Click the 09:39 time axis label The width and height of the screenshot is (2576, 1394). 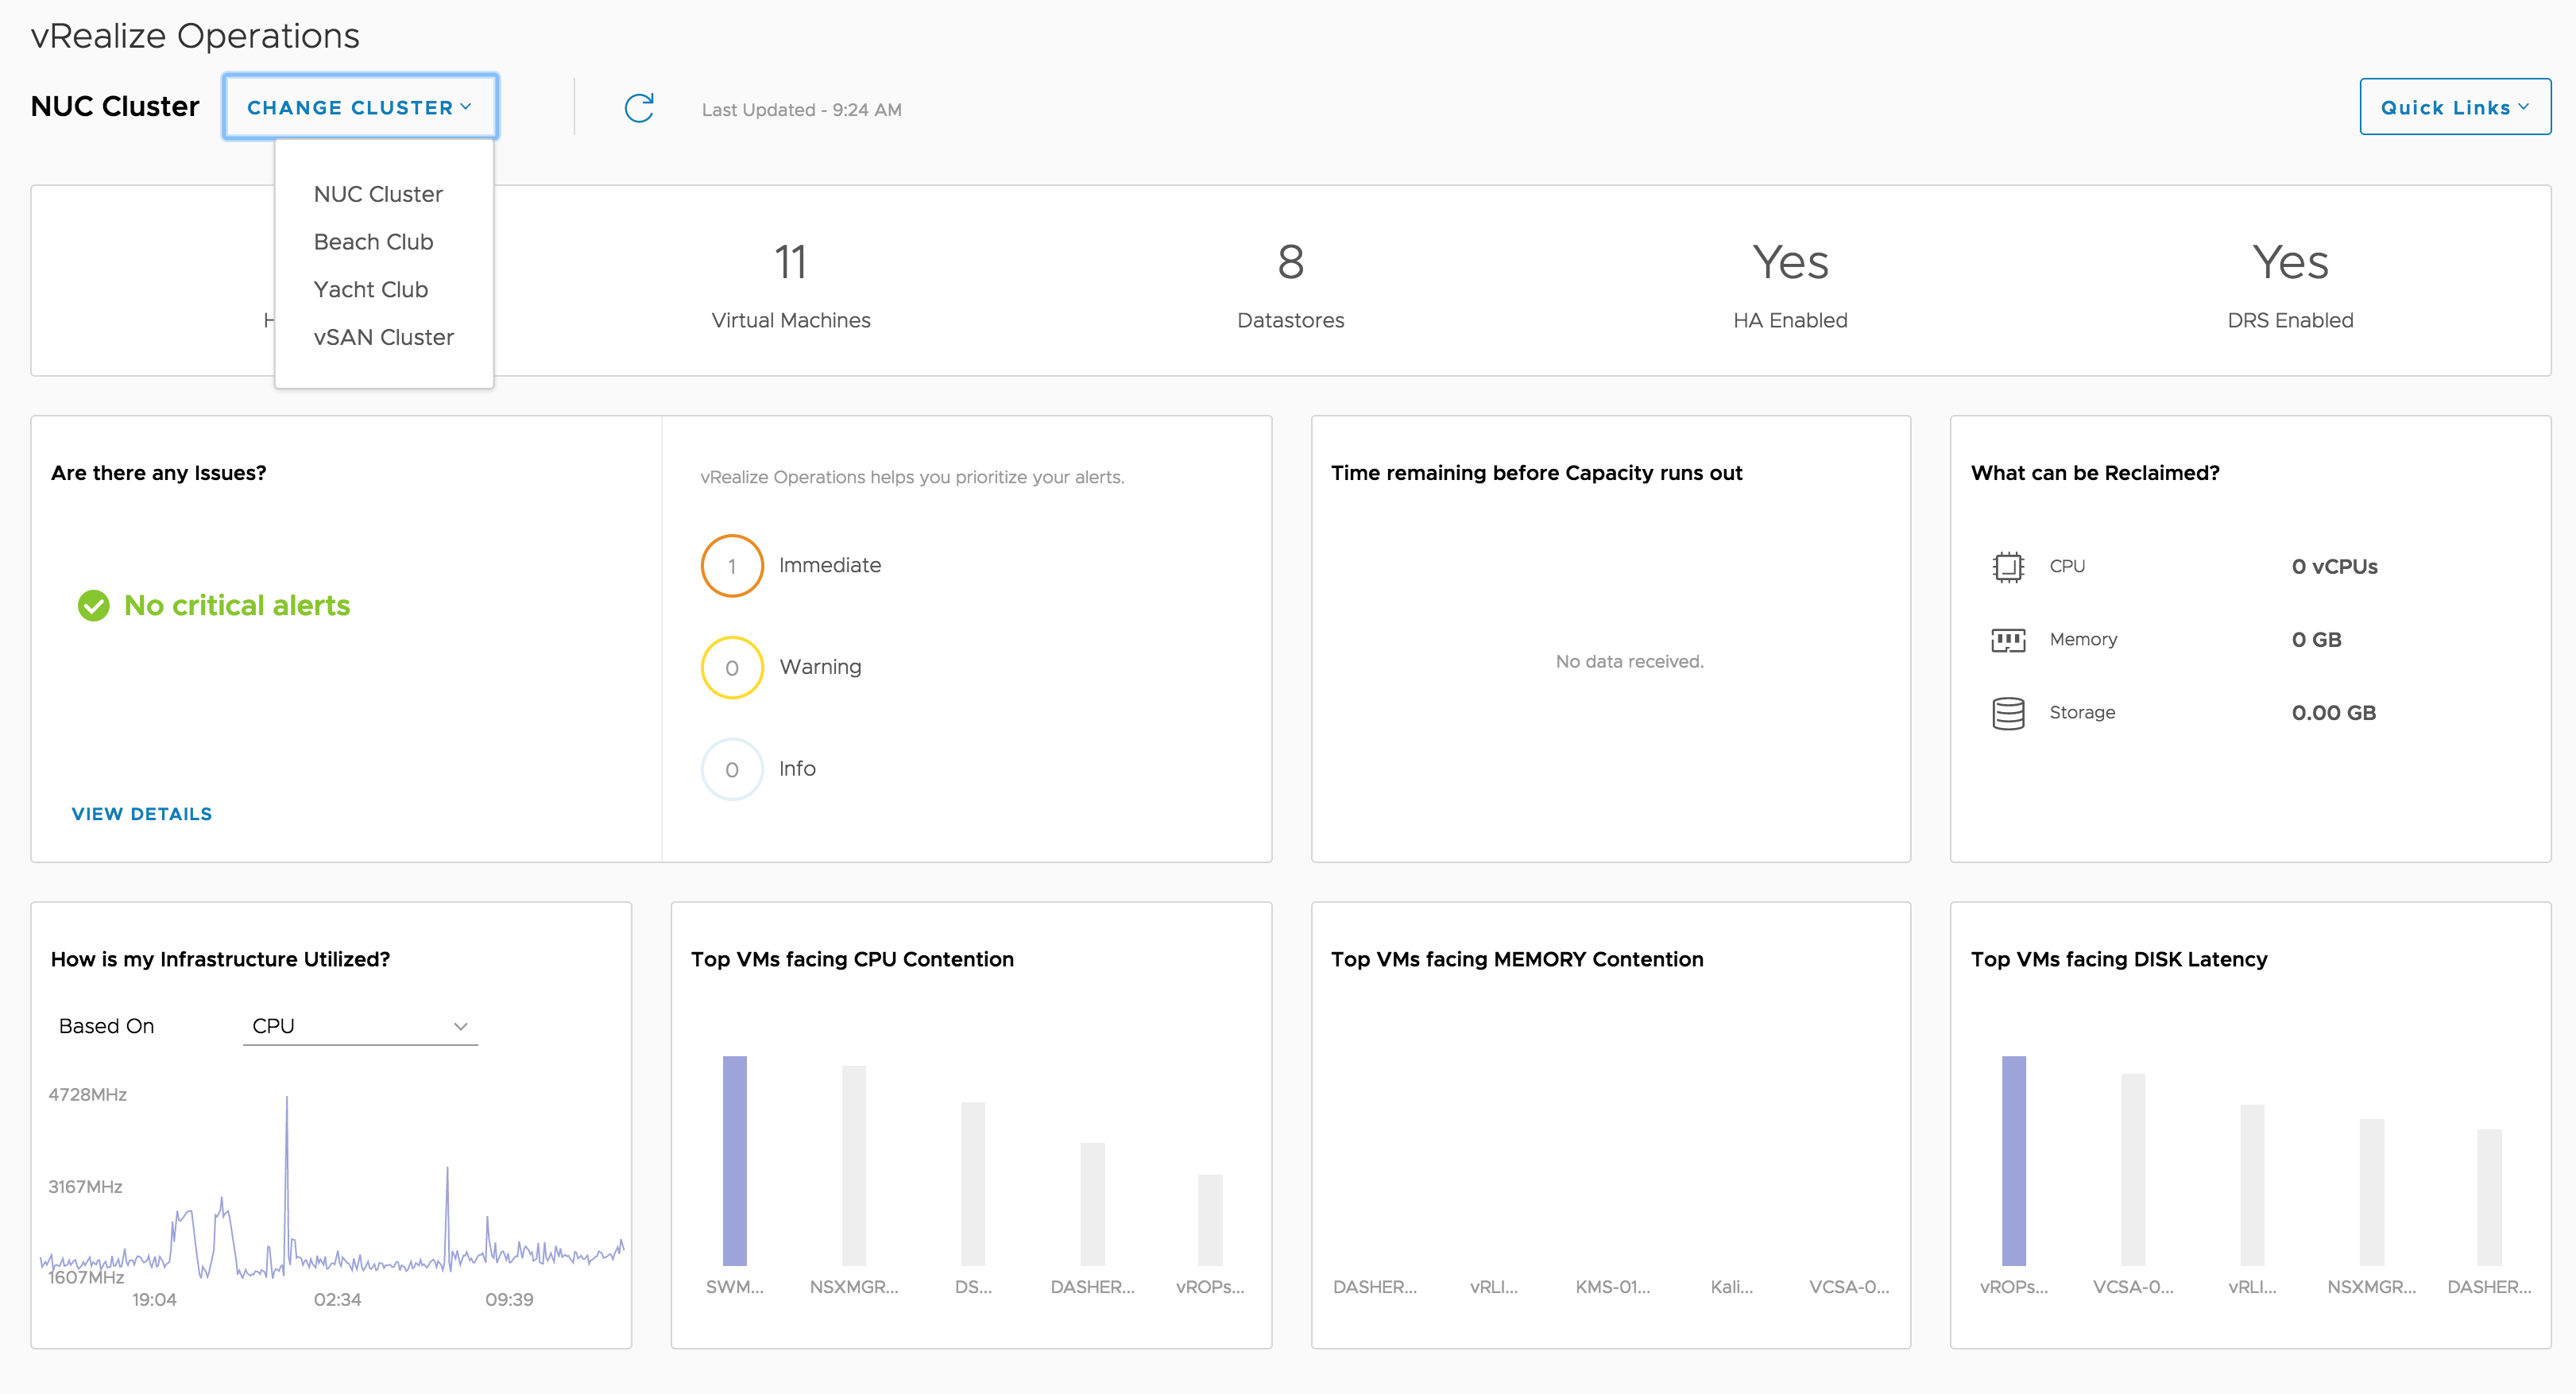click(x=510, y=1300)
